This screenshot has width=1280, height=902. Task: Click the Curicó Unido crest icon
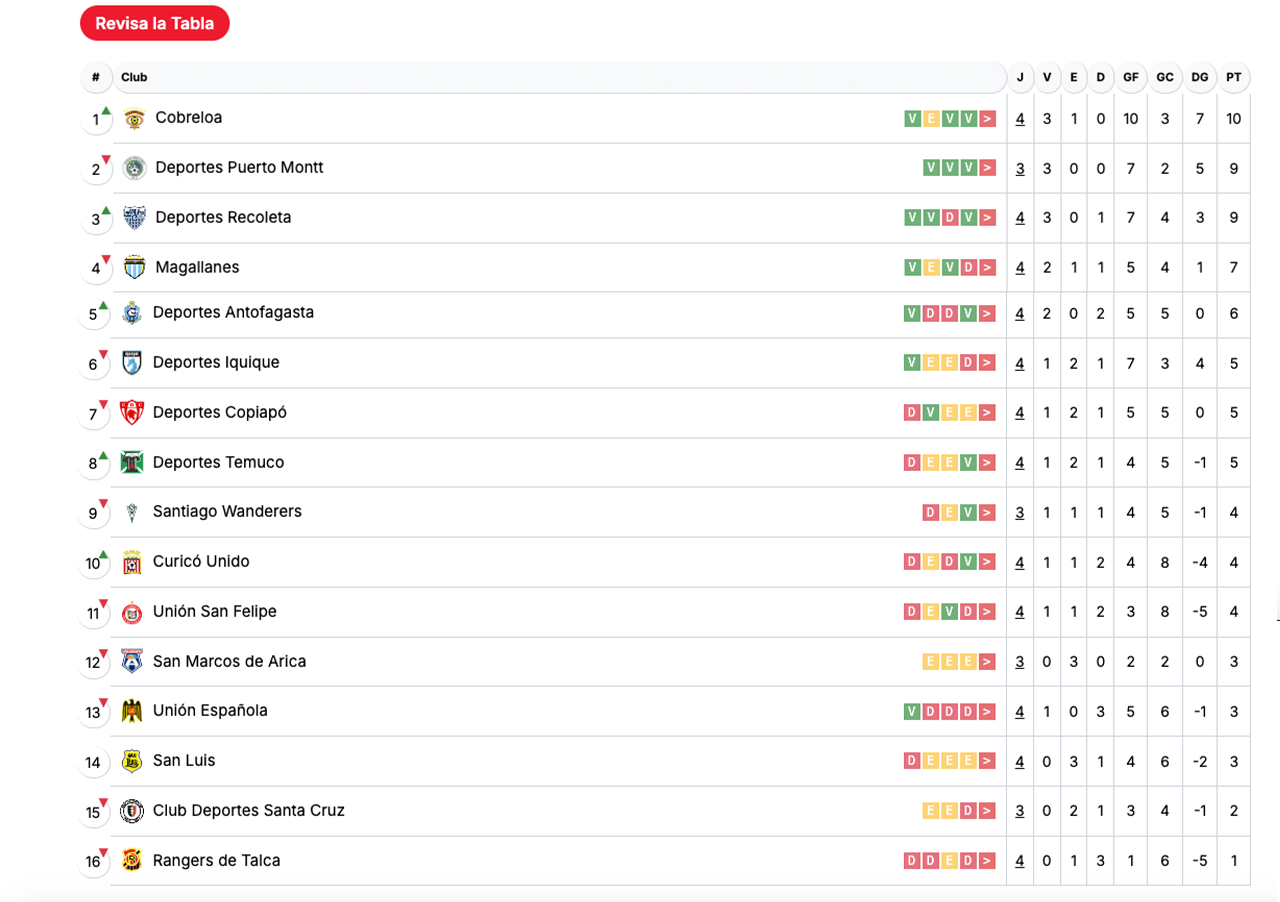[x=132, y=562]
